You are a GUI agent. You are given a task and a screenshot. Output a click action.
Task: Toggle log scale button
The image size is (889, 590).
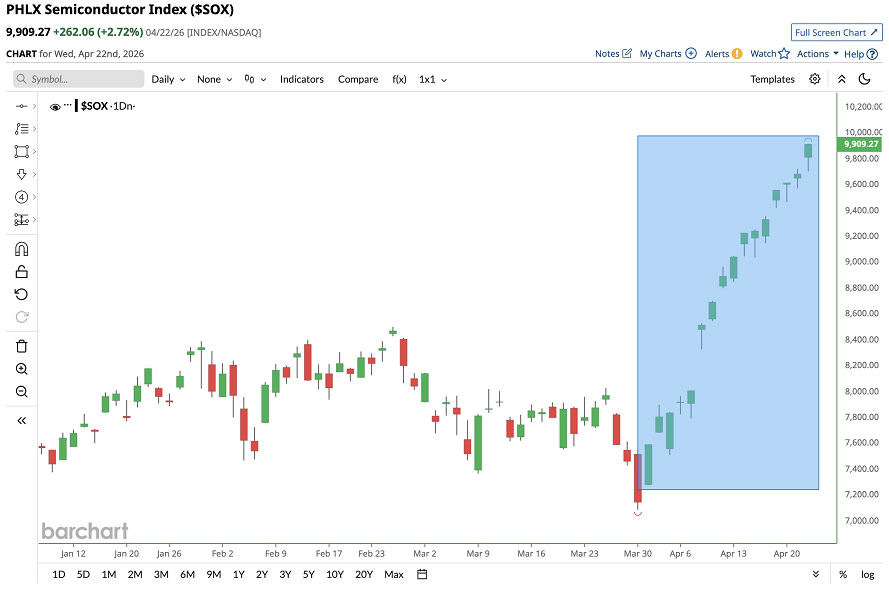pos(867,574)
